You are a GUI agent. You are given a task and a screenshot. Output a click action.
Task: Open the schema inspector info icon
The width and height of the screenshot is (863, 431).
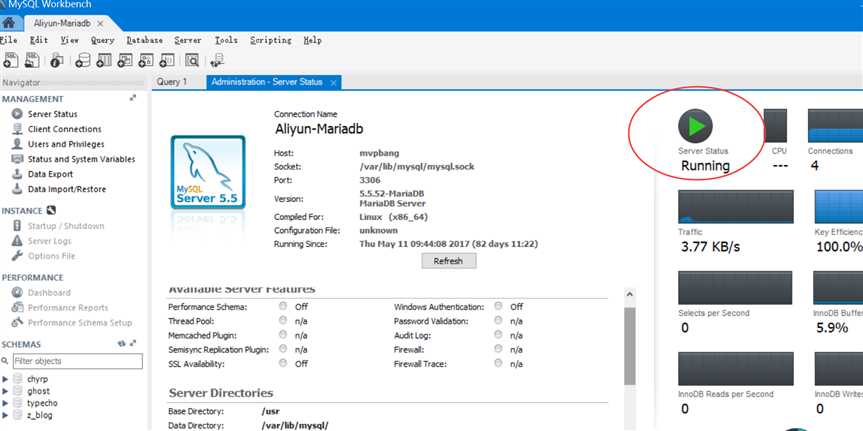pos(57,60)
